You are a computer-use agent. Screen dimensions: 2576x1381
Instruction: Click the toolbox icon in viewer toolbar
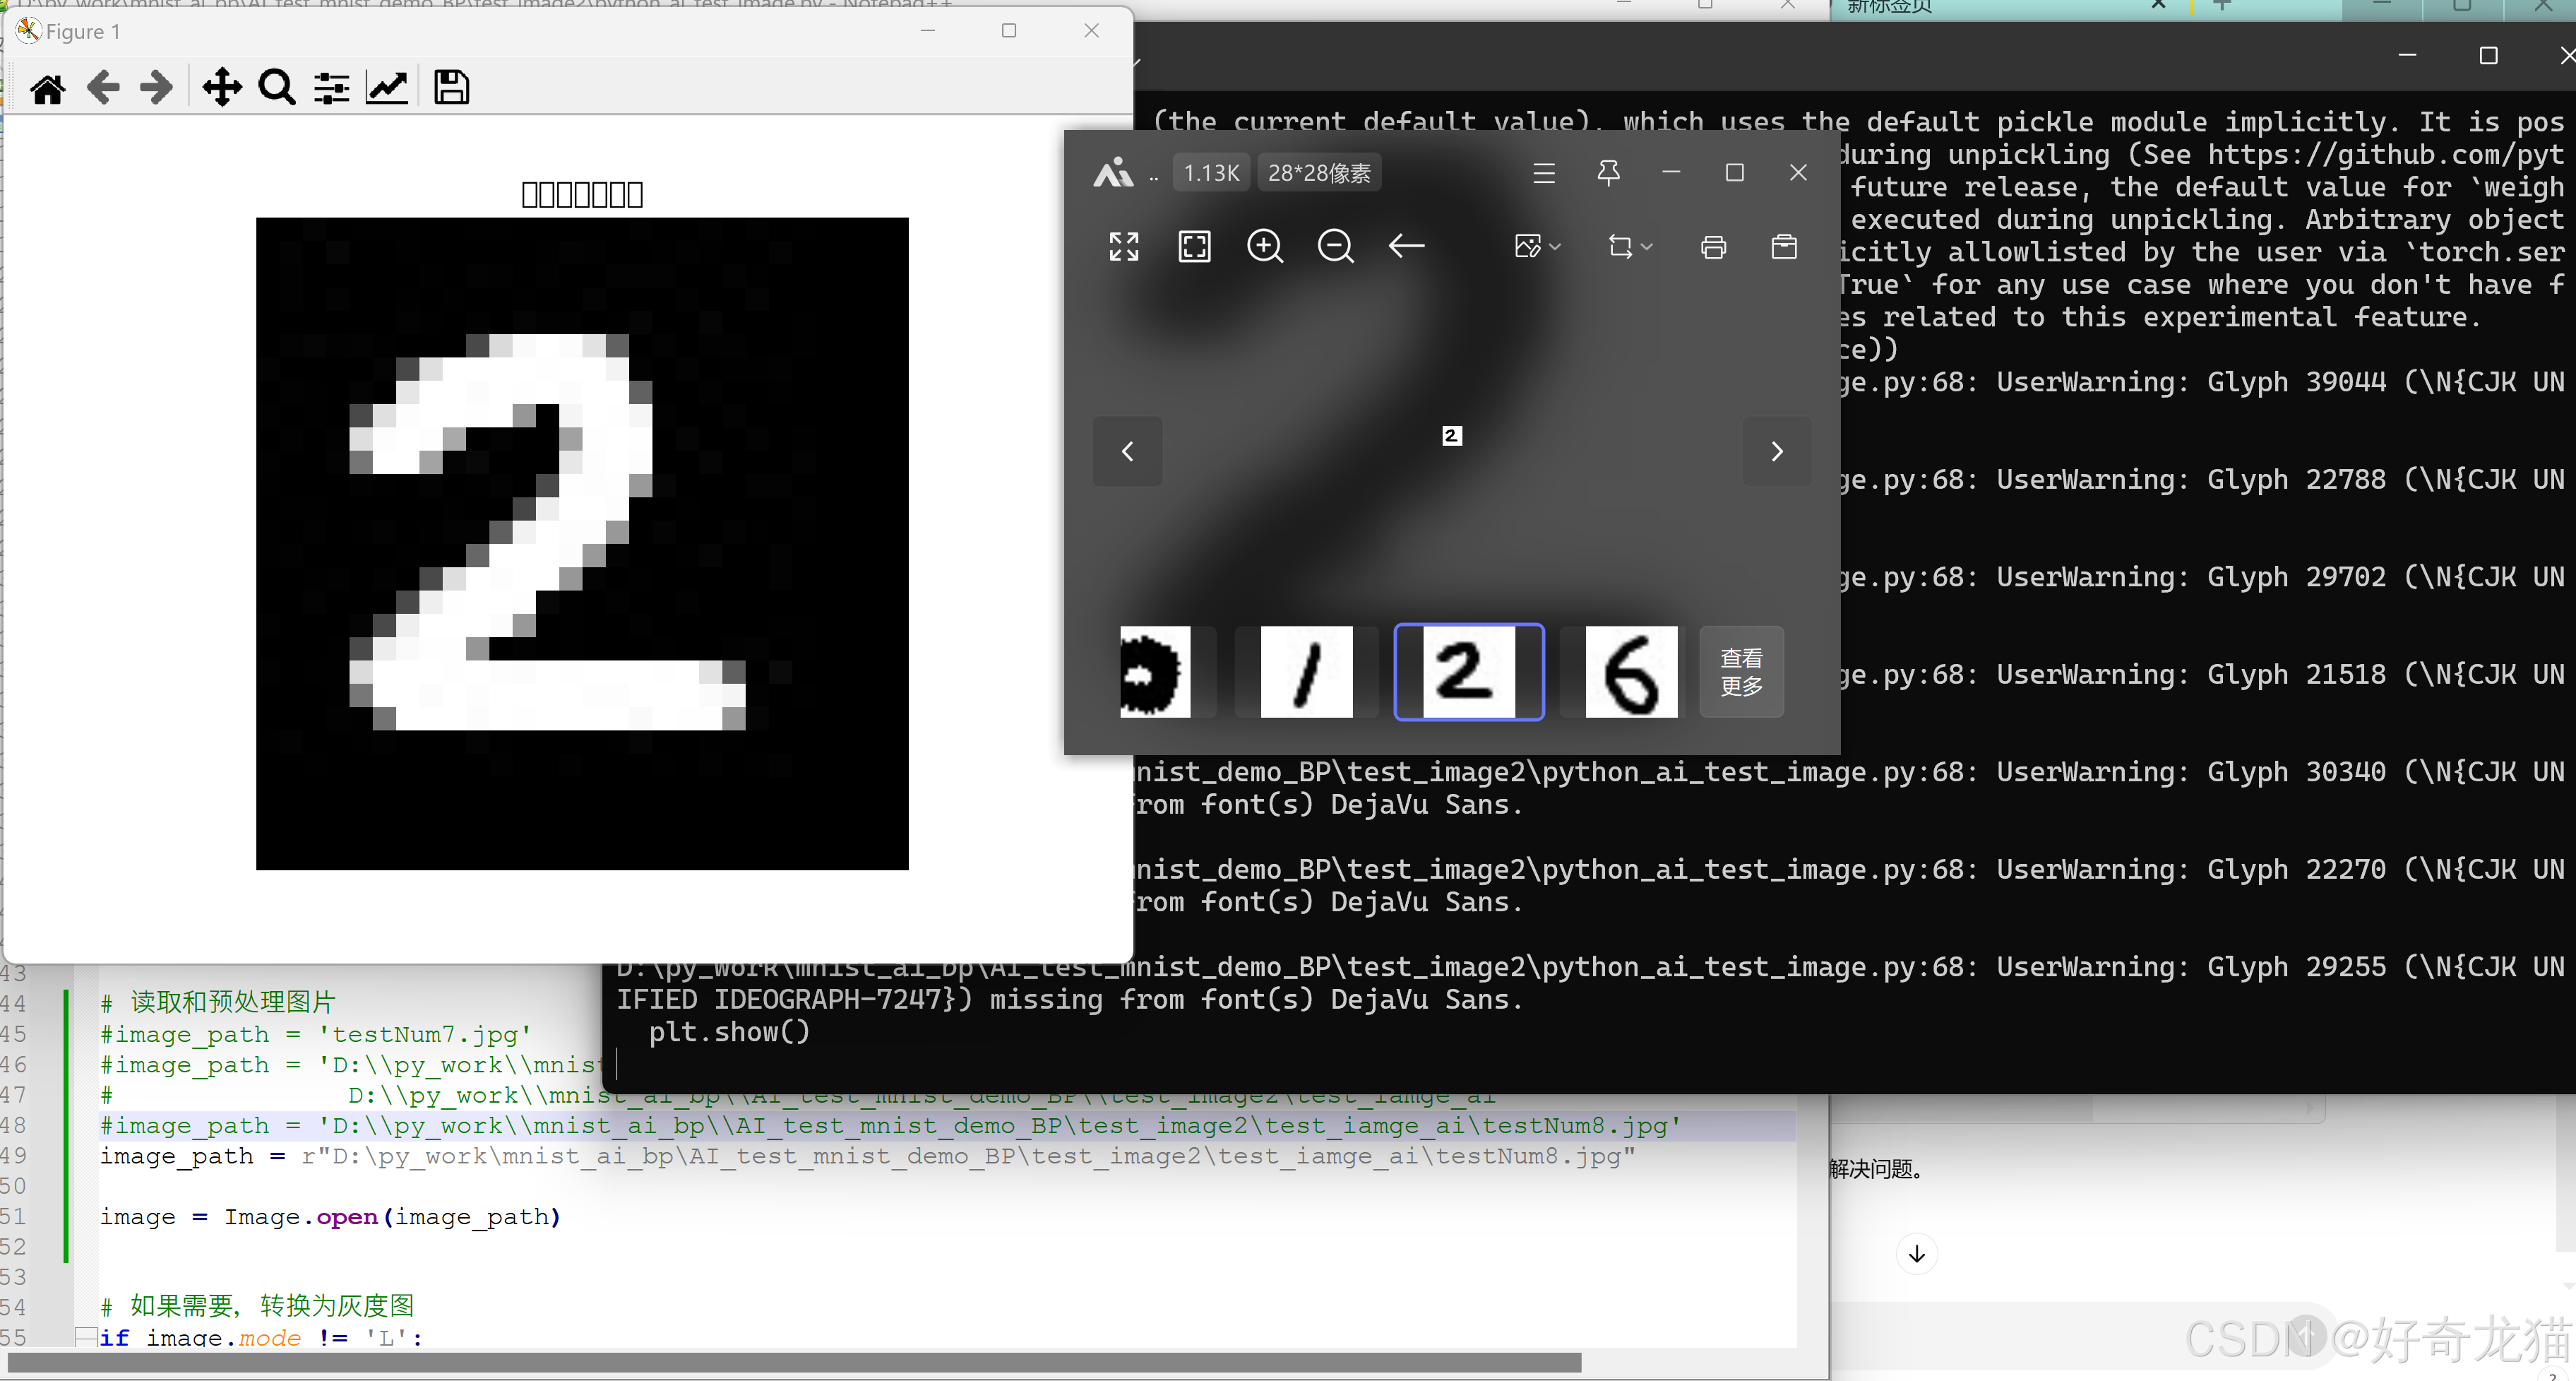pyautogui.click(x=1784, y=246)
